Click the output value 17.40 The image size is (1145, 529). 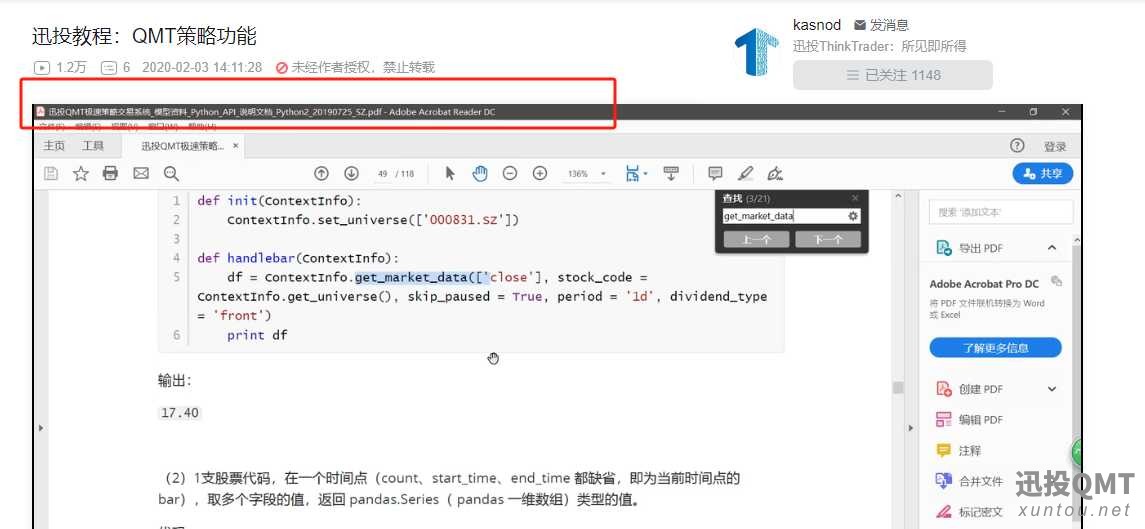click(x=180, y=413)
